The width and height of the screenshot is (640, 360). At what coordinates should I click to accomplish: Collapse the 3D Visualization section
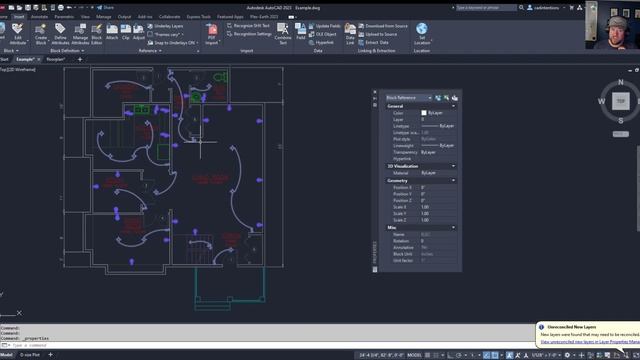(x=453, y=166)
